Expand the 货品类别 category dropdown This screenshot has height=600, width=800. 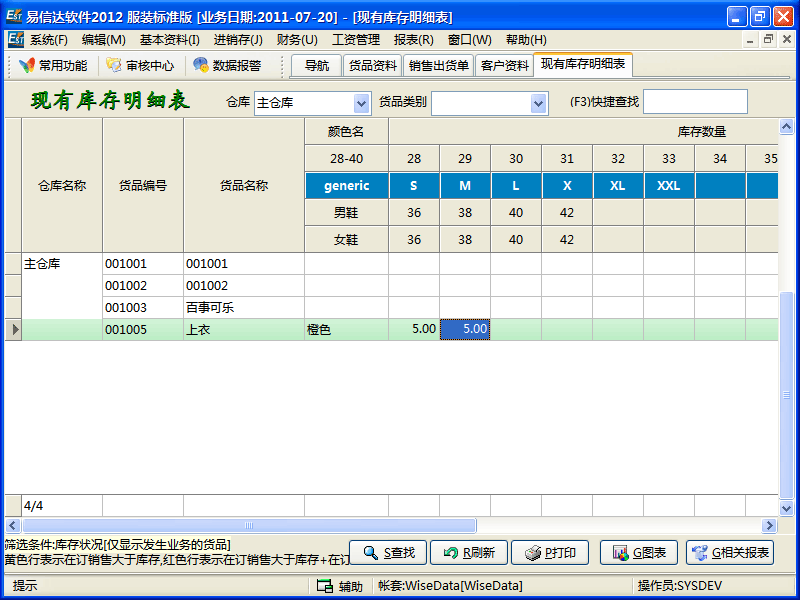click(539, 103)
